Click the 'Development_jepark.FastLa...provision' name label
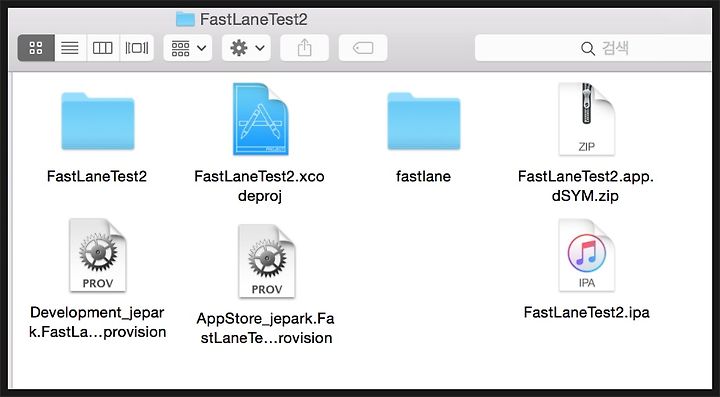 97,322
